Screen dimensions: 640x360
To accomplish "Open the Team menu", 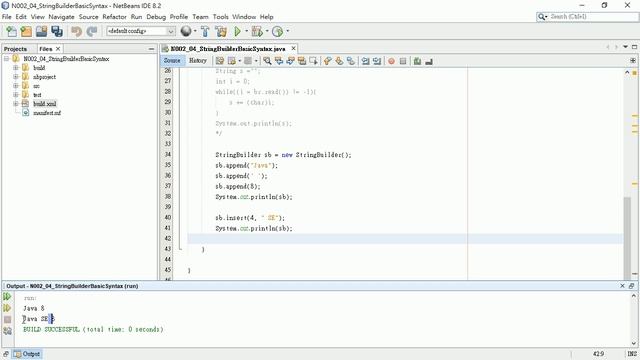I will click(200, 17).
